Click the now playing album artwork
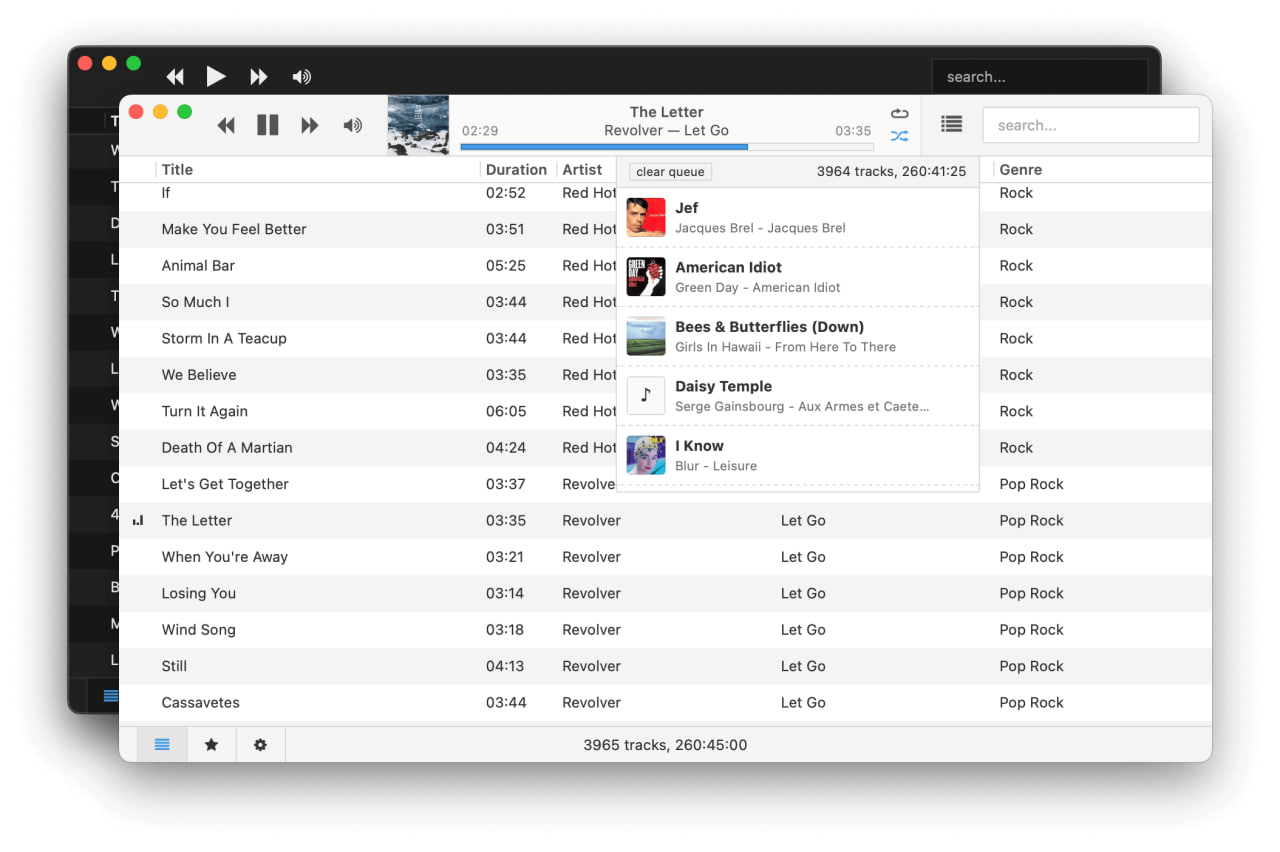1280x852 pixels. [418, 125]
